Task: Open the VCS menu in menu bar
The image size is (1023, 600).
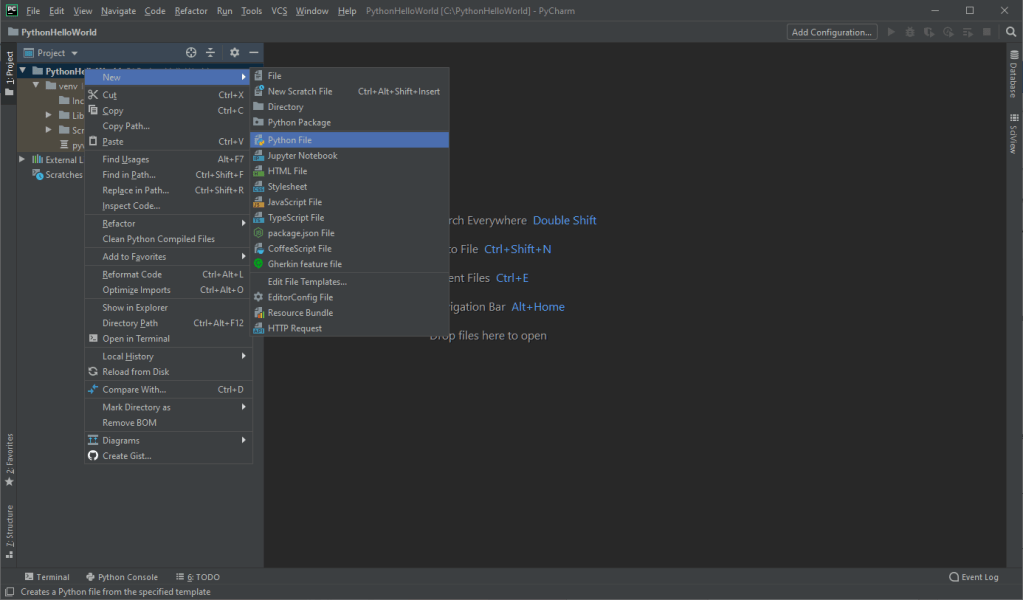Action: (x=279, y=11)
